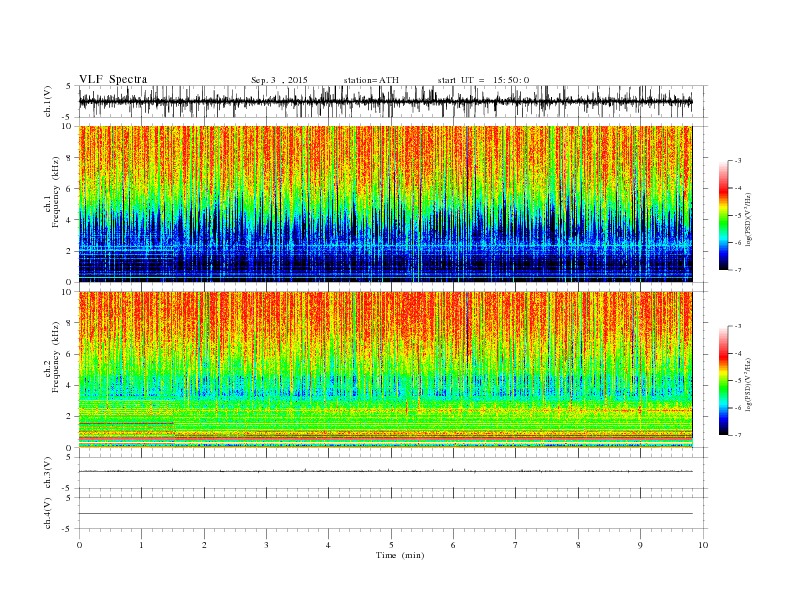Click the ch.1 Frequency (kHz) axis label
The width and height of the screenshot is (792, 612).
(52, 192)
